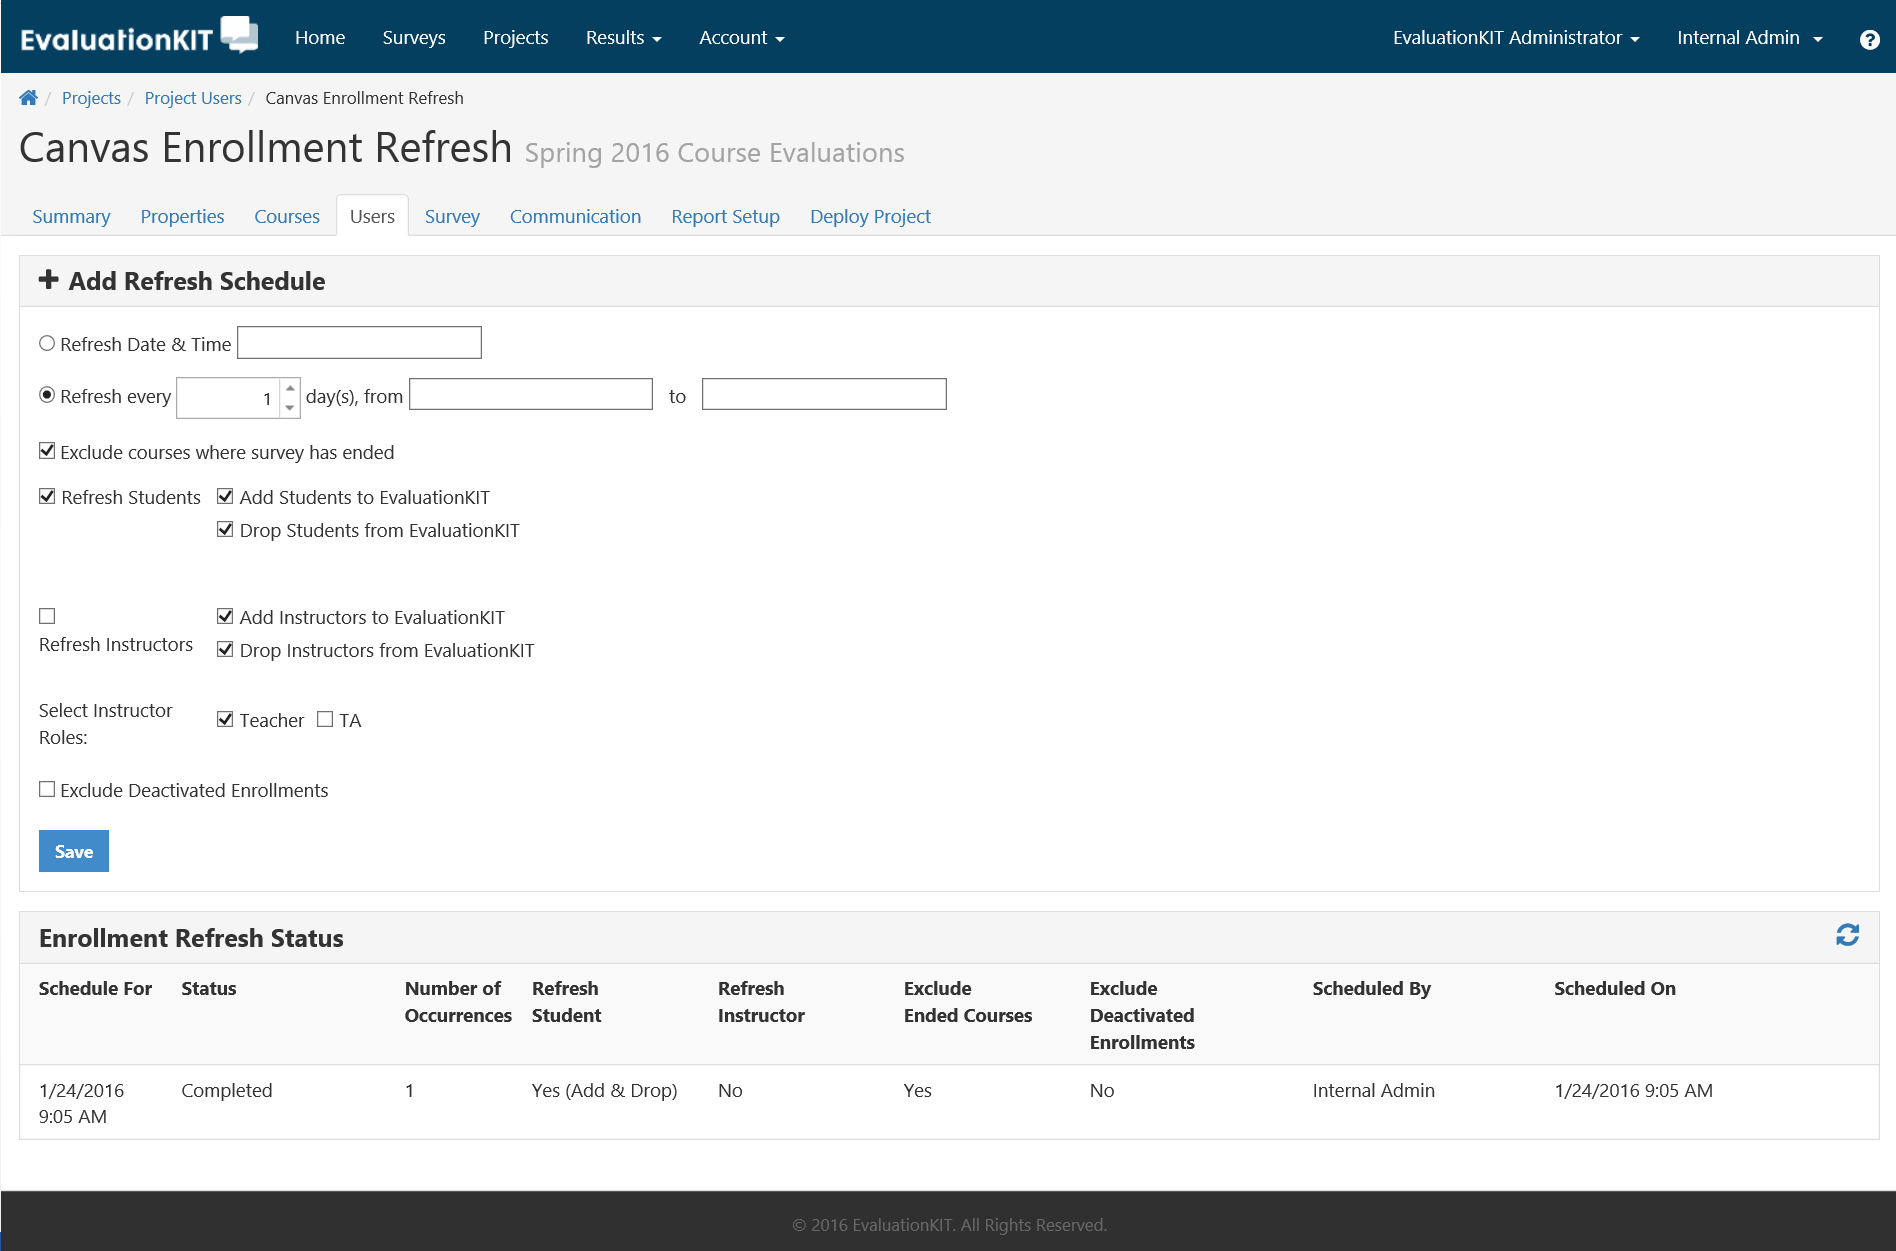Click the home icon in breadcrumb

point(28,98)
